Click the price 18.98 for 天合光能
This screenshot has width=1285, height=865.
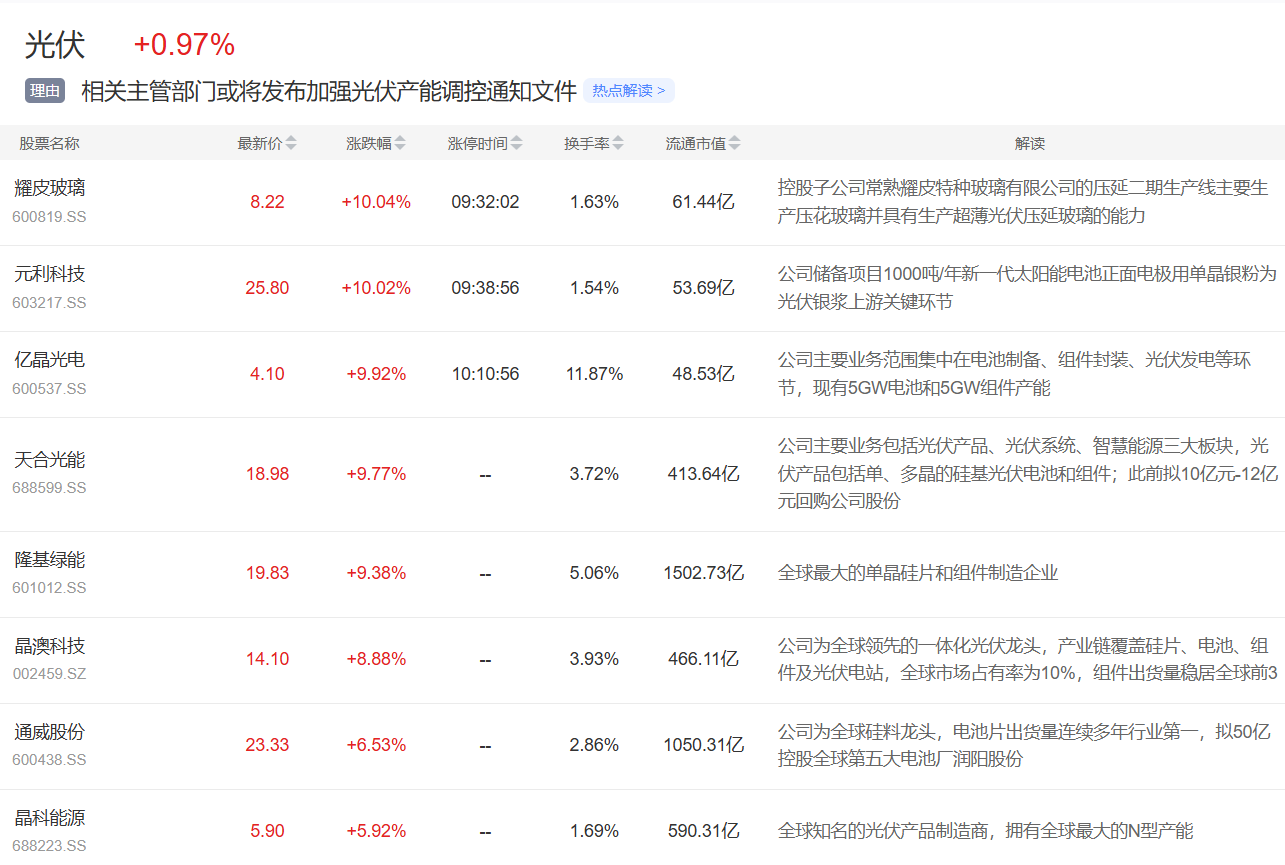(267, 474)
